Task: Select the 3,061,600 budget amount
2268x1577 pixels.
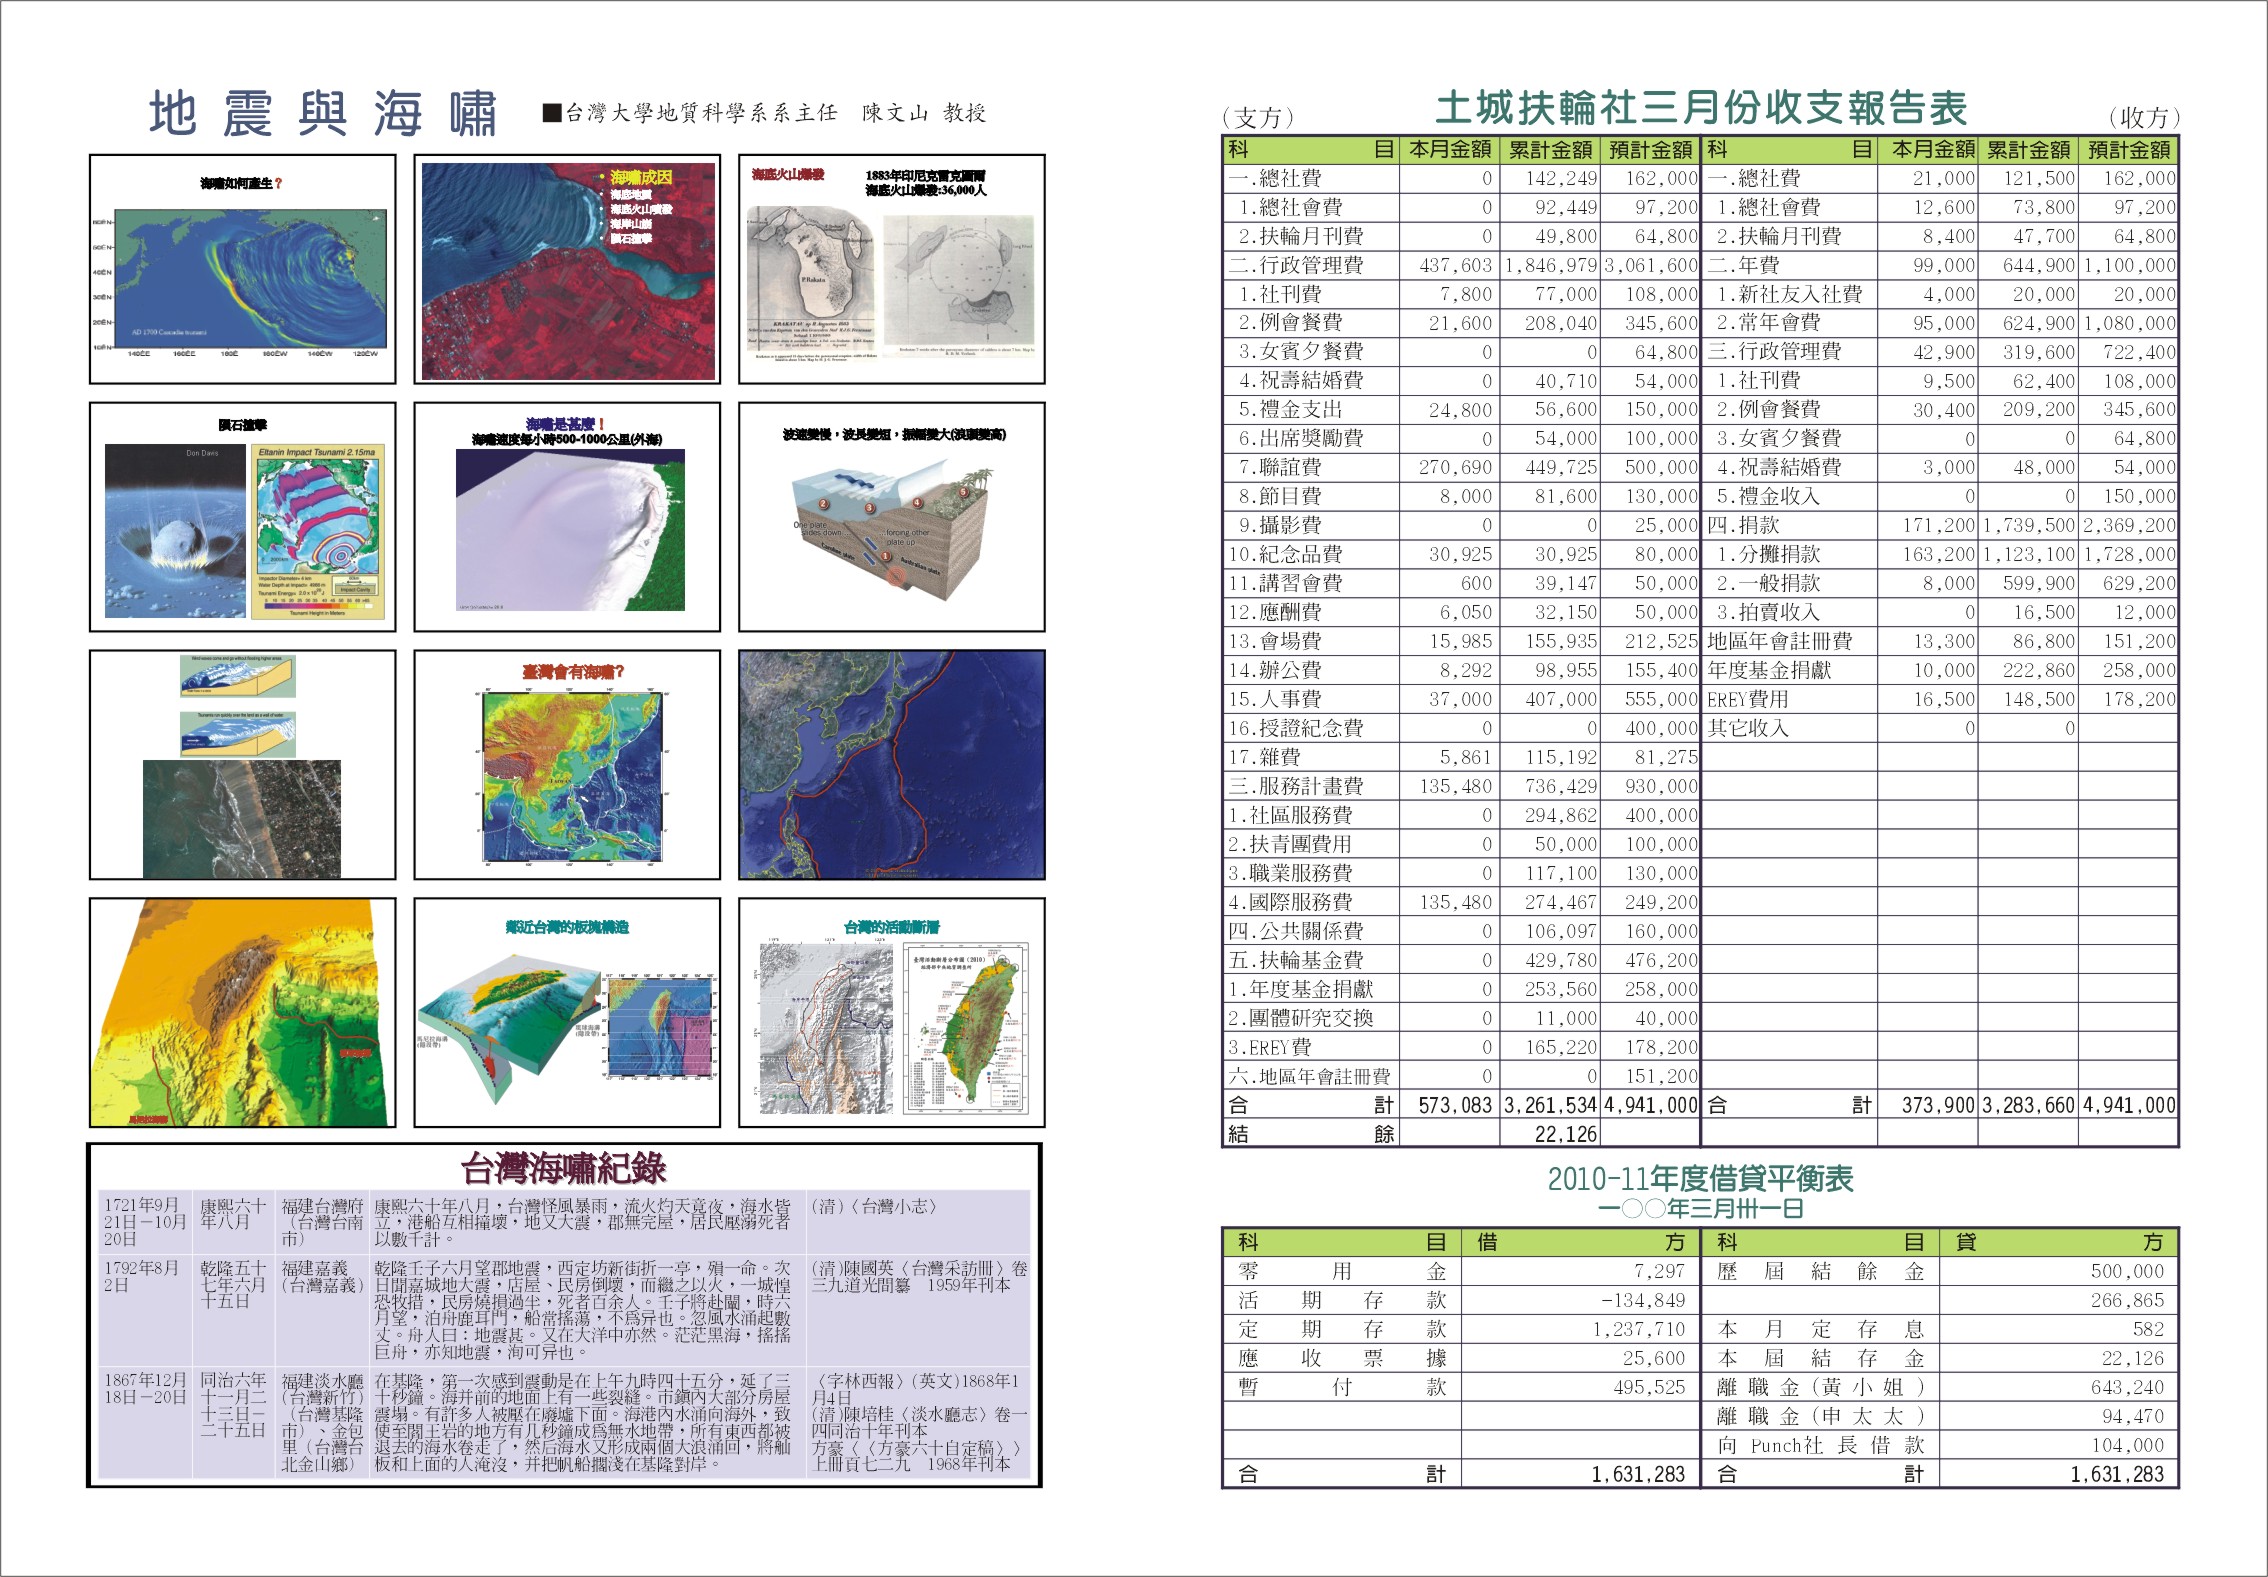Action: pos(1651,265)
